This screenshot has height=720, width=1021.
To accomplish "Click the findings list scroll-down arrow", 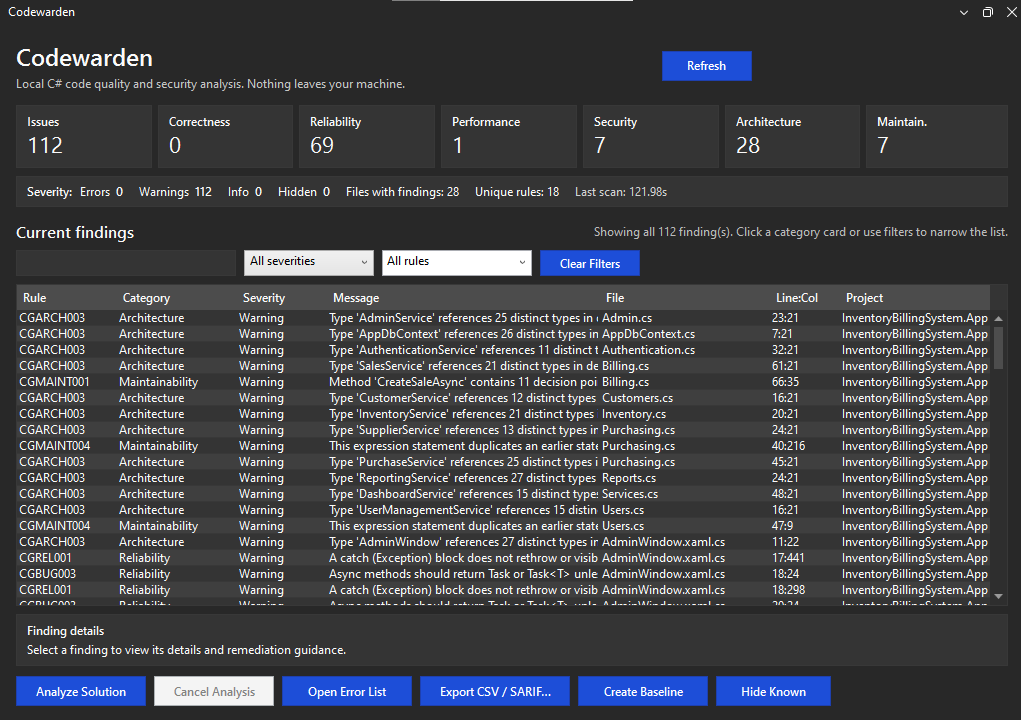I will tap(998, 596).
